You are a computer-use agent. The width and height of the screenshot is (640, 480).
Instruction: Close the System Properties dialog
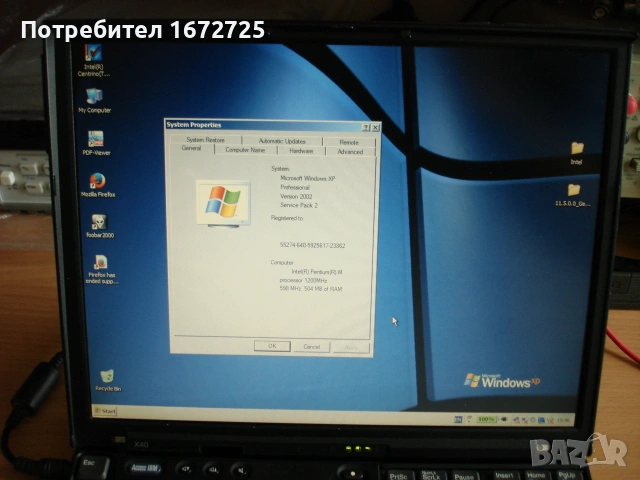tap(376, 128)
